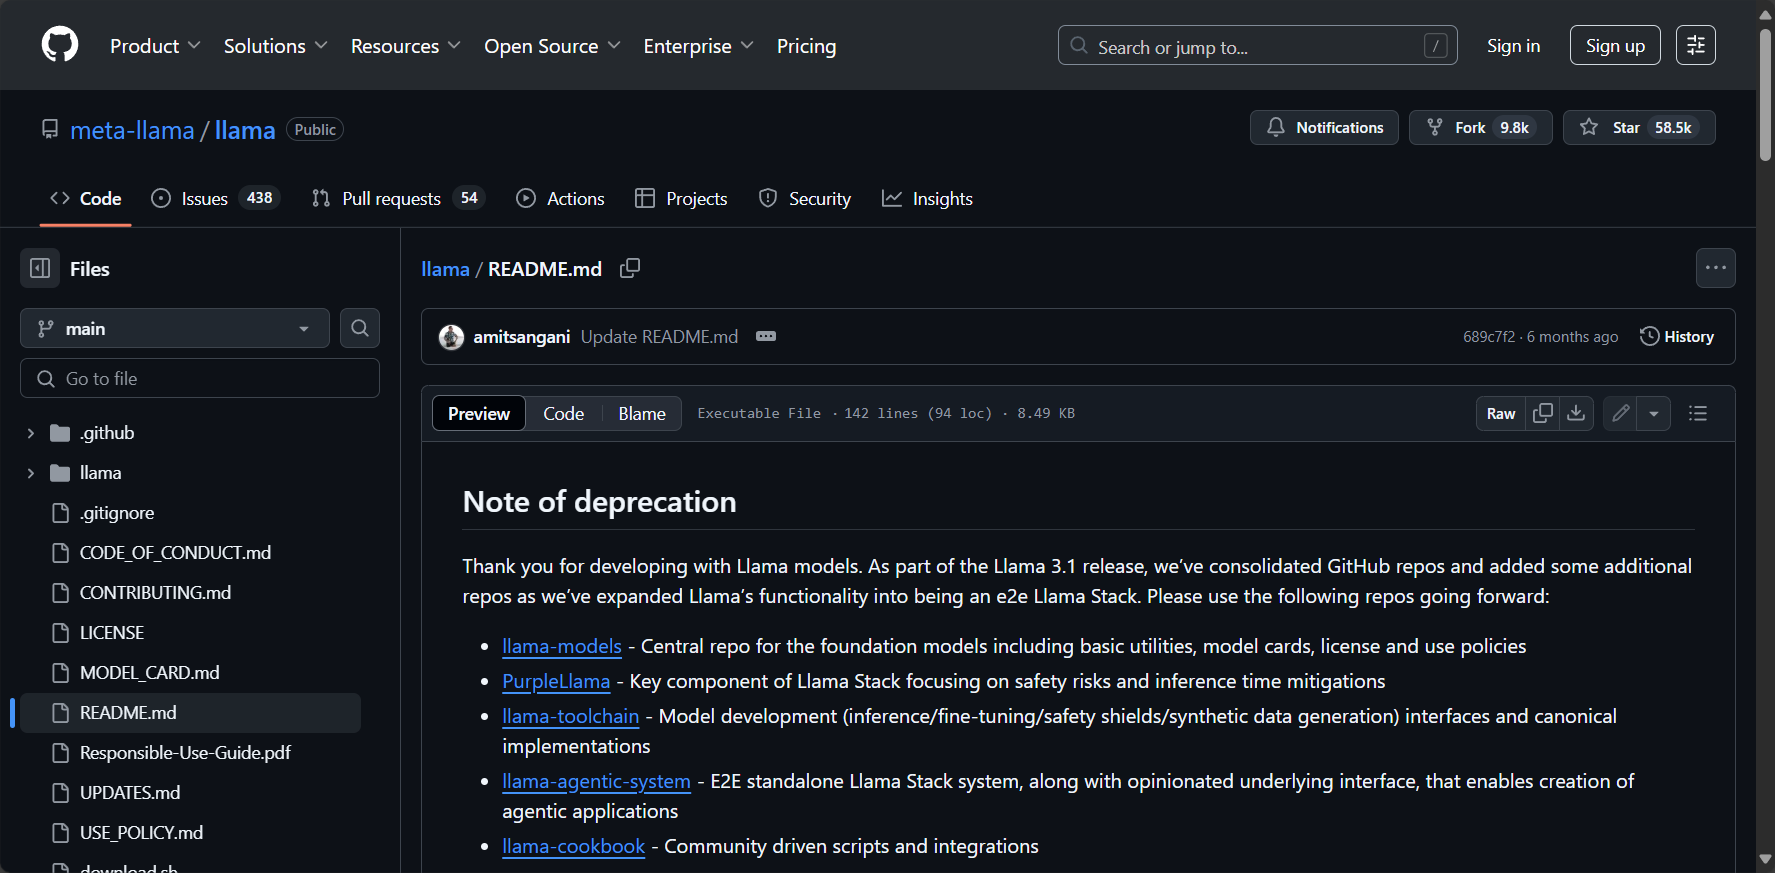Image resolution: width=1775 pixels, height=873 pixels.
Task: Fork the llama repository
Action: tap(1480, 128)
